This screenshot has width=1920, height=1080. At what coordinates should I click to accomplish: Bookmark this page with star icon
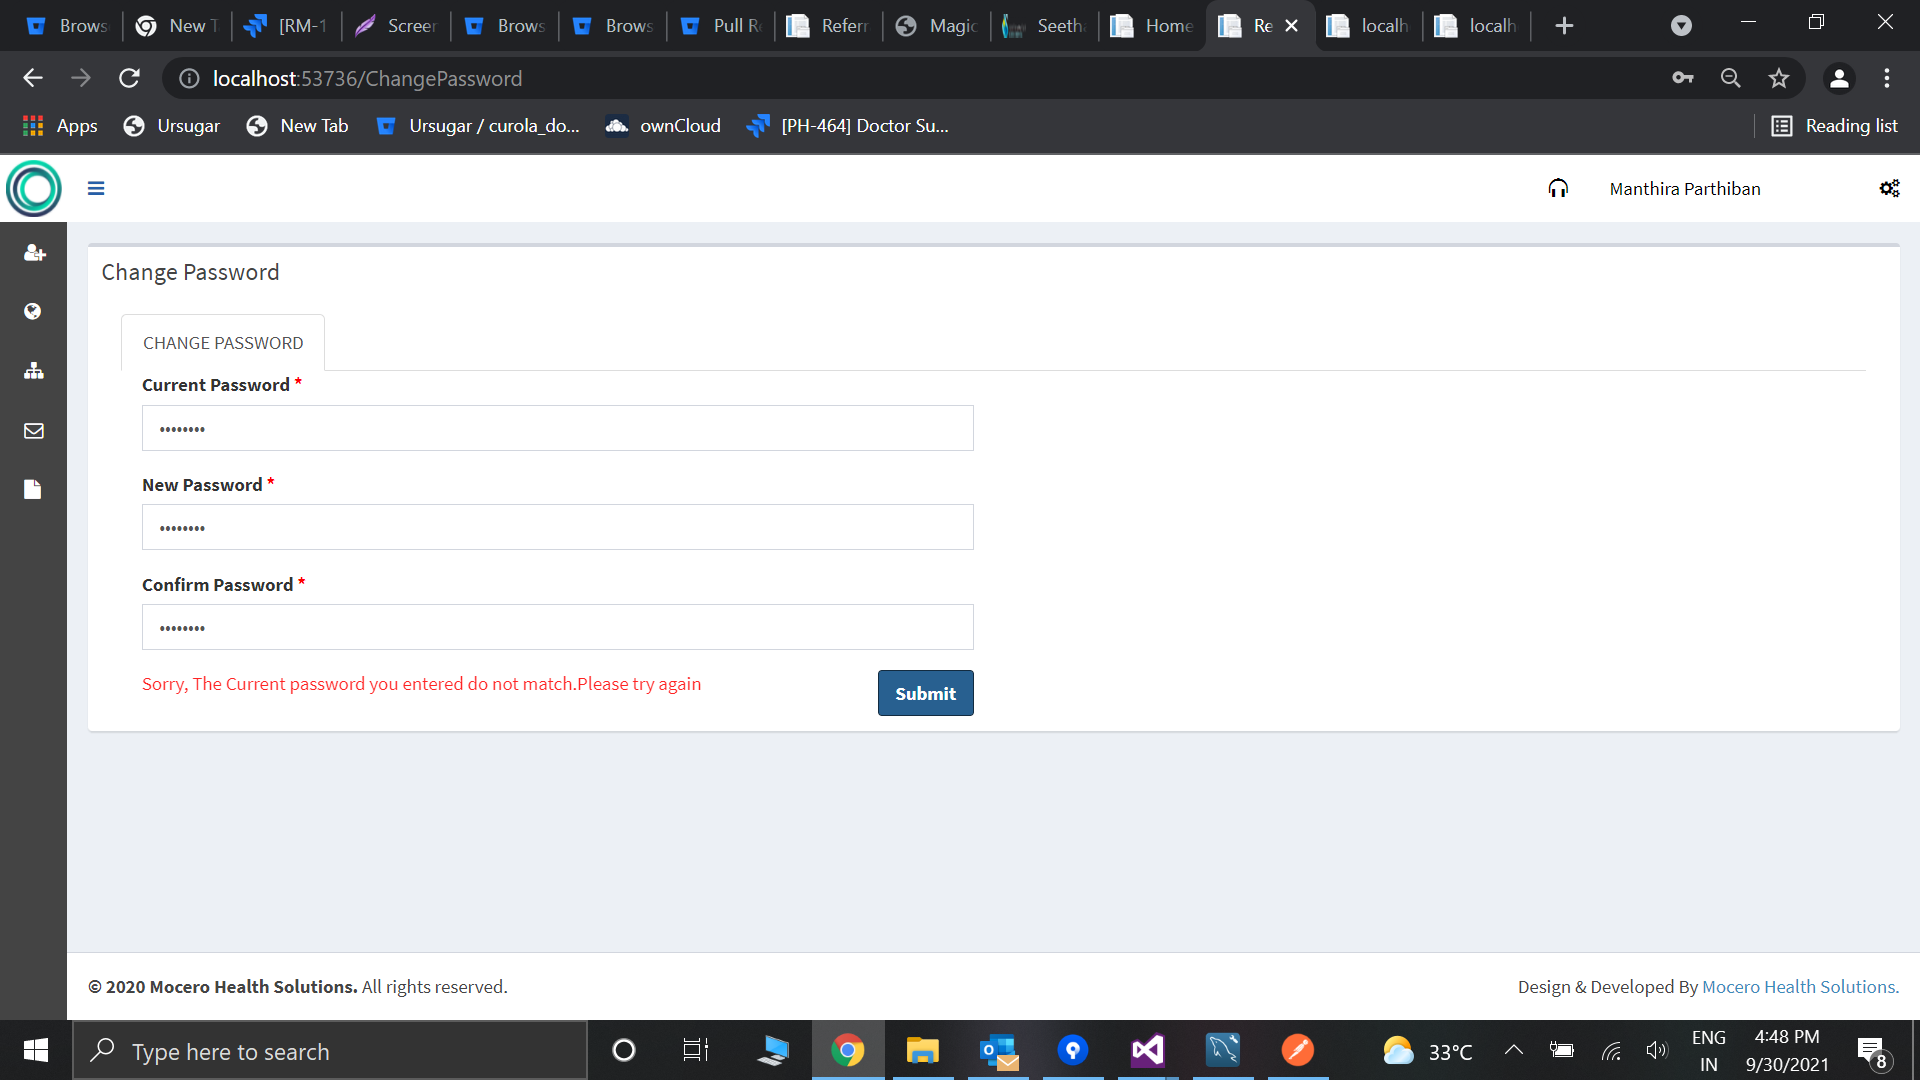1778,78
